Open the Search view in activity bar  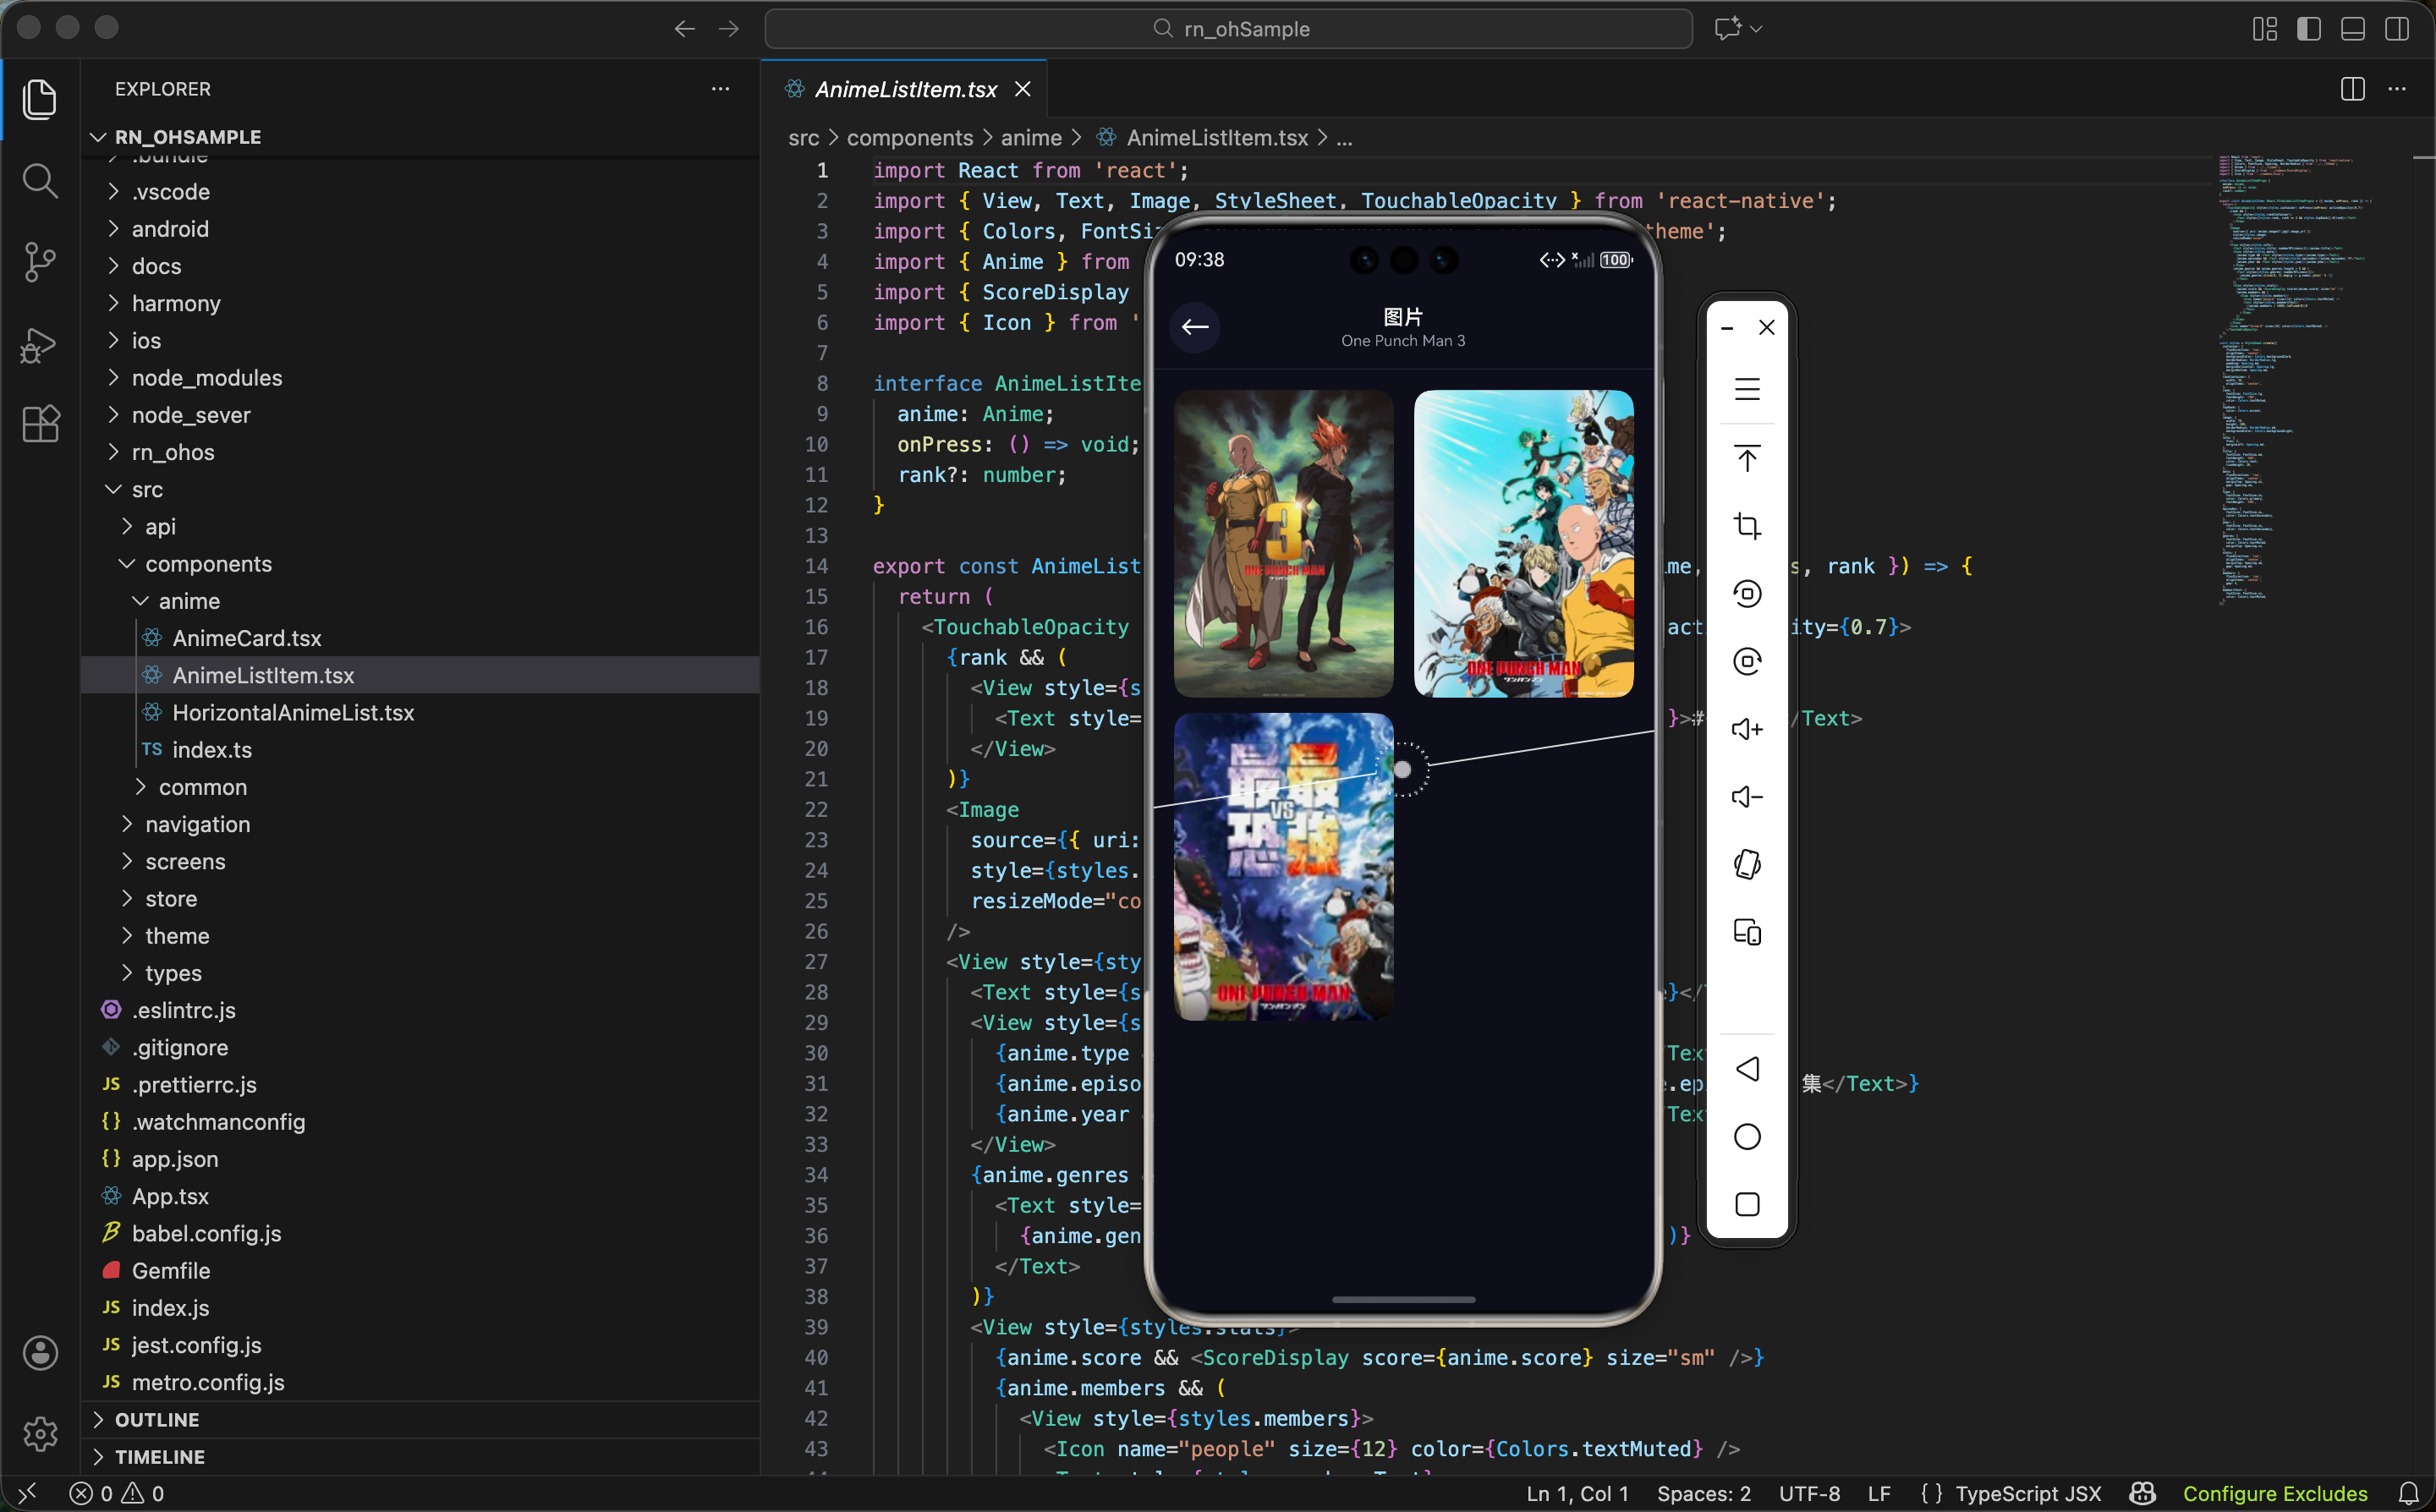[x=40, y=181]
